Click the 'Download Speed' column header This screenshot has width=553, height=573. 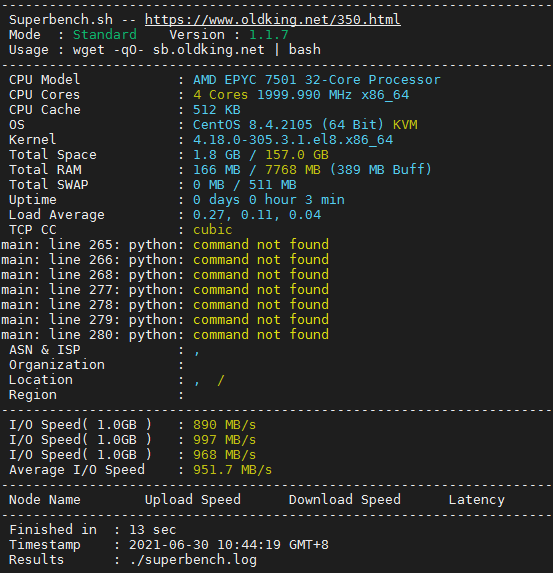click(345, 500)
